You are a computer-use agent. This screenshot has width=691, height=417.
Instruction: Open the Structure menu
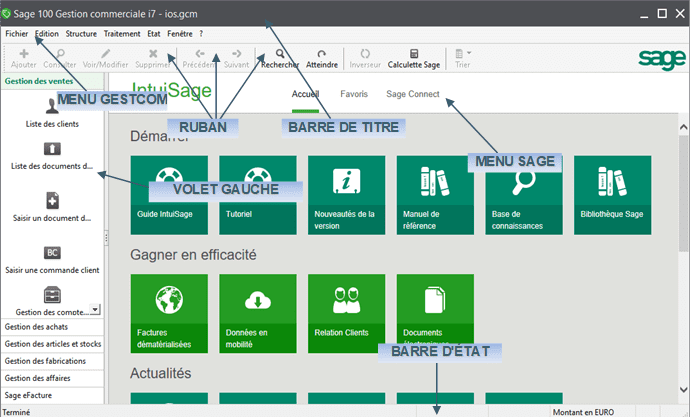81,34
